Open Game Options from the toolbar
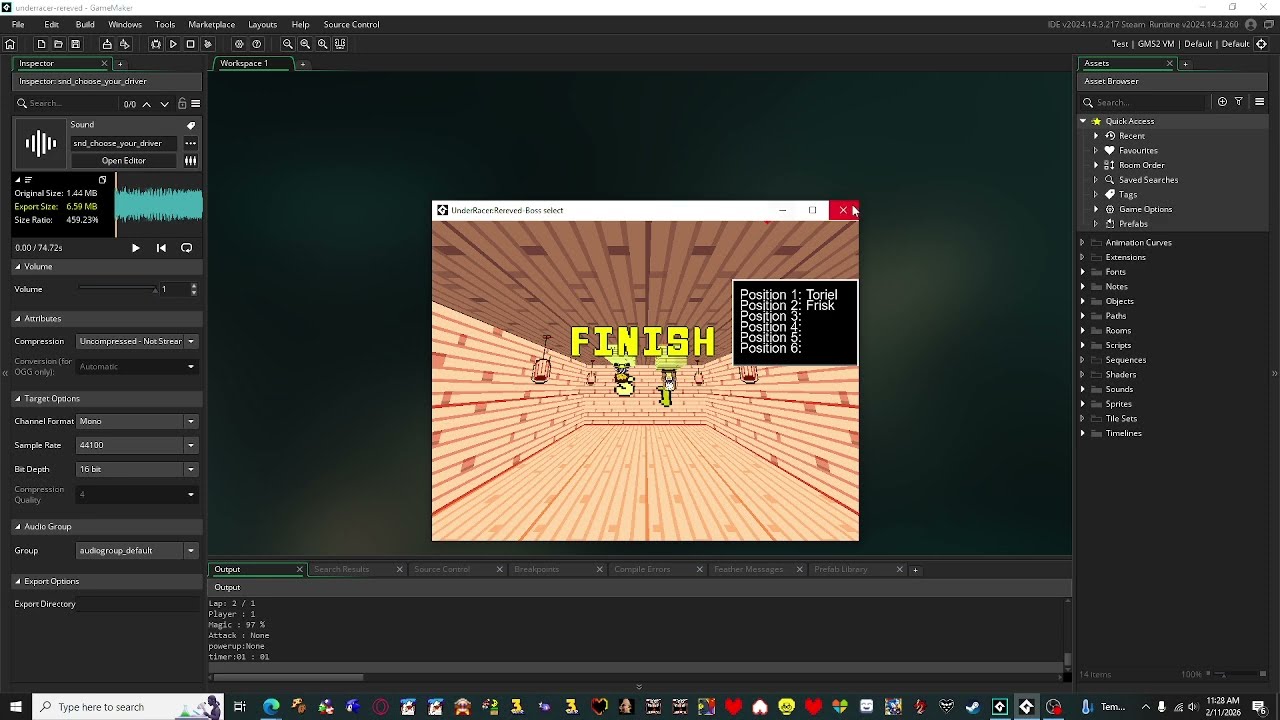1280x720 pixels. pyautogui.click(x=239, y=44)
